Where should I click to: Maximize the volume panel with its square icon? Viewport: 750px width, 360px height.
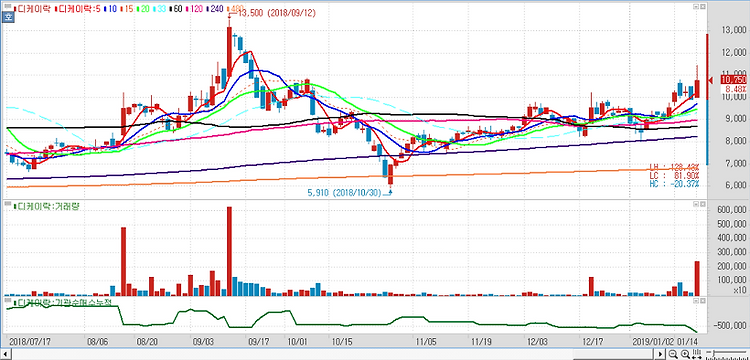click(x=703, y=204)
